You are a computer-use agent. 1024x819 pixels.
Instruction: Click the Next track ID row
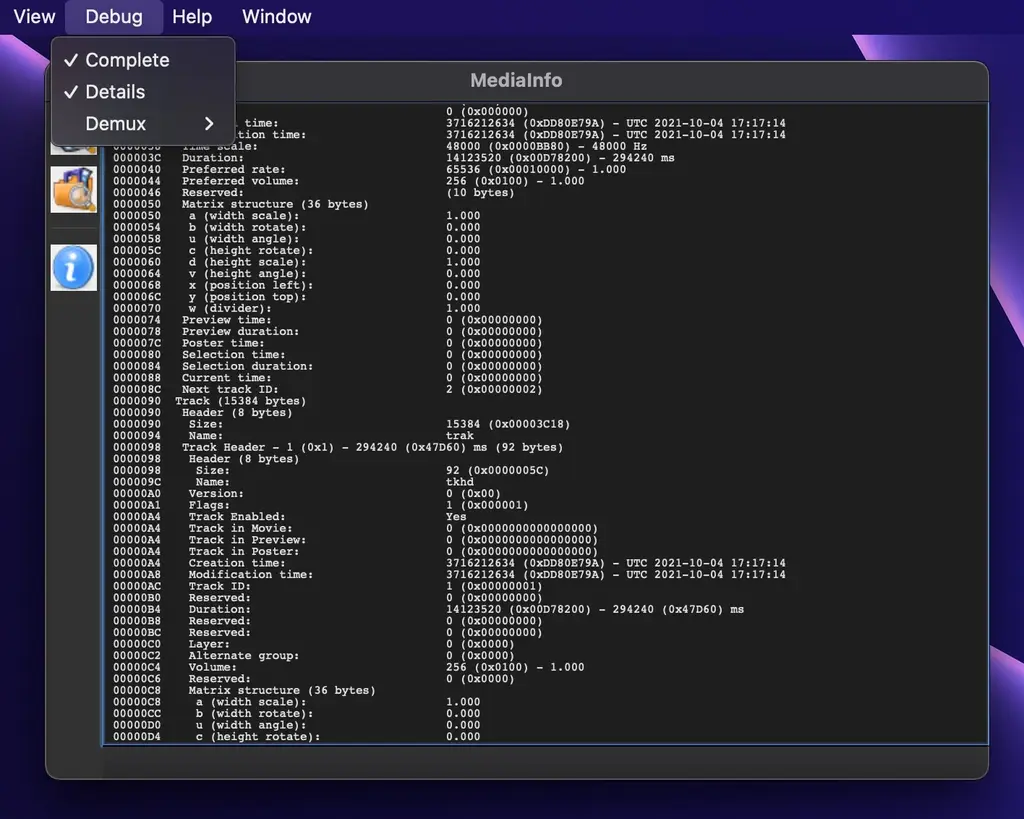(x=328, y=390)
